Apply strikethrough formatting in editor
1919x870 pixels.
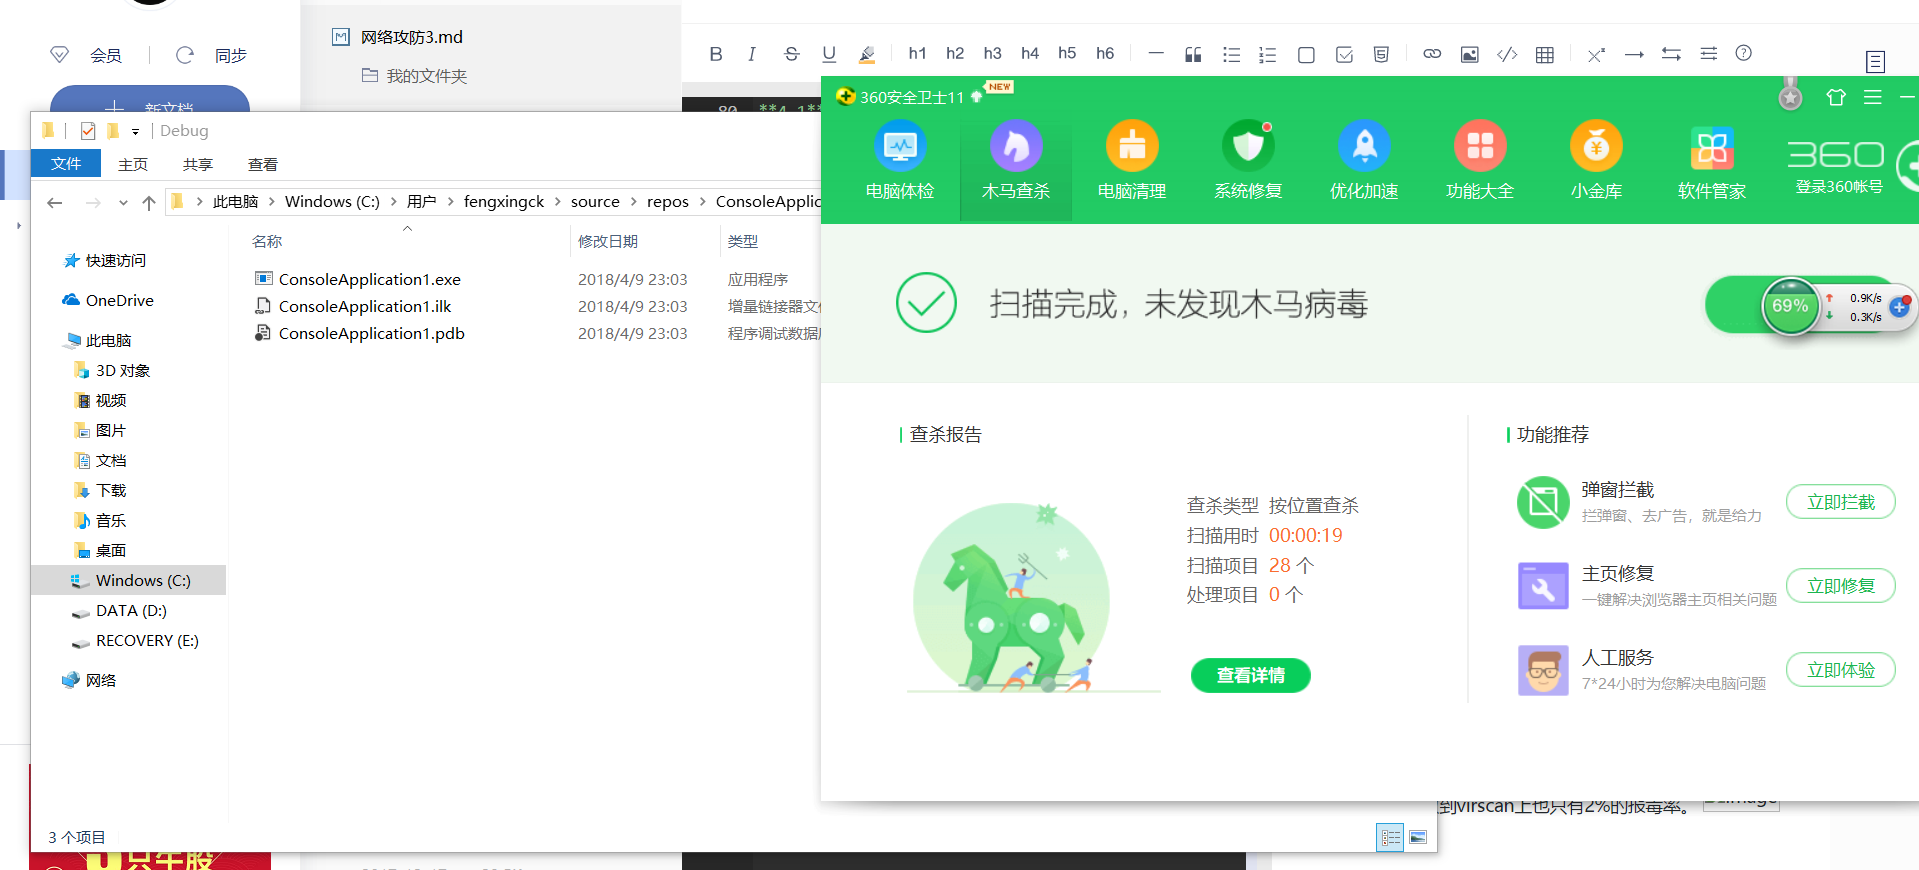click(791, 54)
